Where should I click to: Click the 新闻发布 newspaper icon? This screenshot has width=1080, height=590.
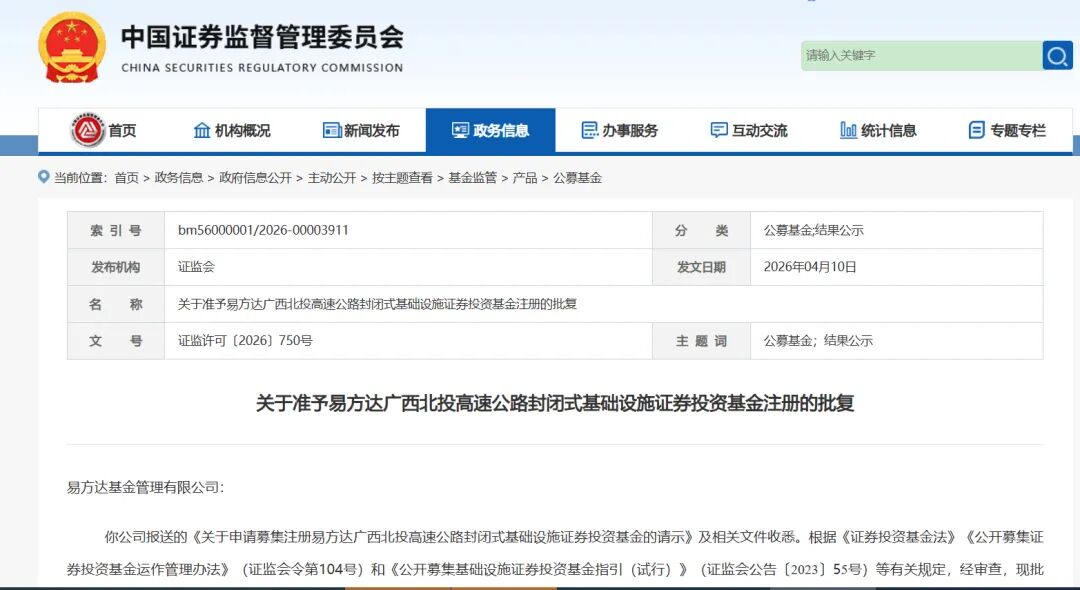tap(332, 130)
